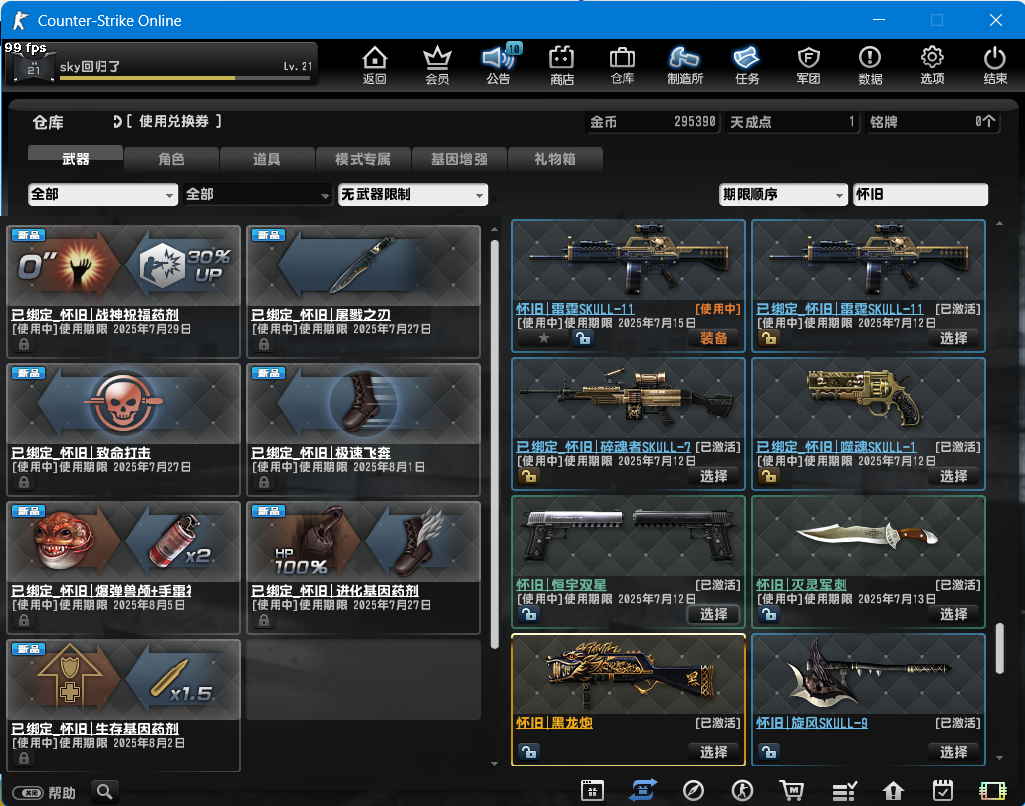Open the white 全部 filter dropdown
Screen dimensions: 1025x806
pyautogui.click(x=103, y=194)
